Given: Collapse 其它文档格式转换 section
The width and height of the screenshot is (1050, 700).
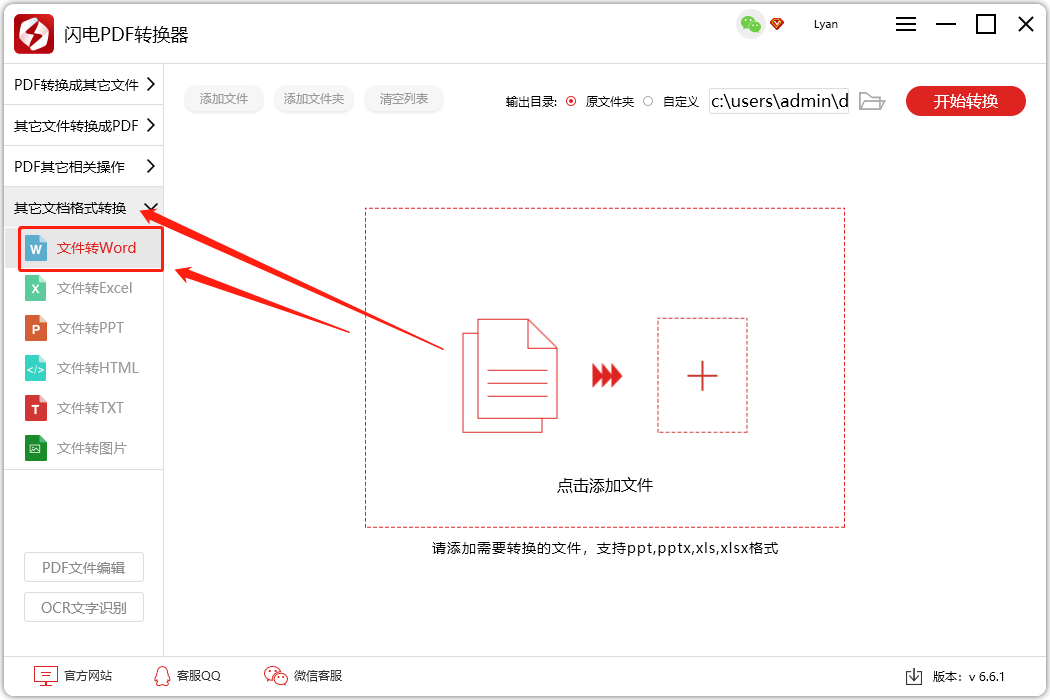Looking at the screenshot, I should click(84, 208).
